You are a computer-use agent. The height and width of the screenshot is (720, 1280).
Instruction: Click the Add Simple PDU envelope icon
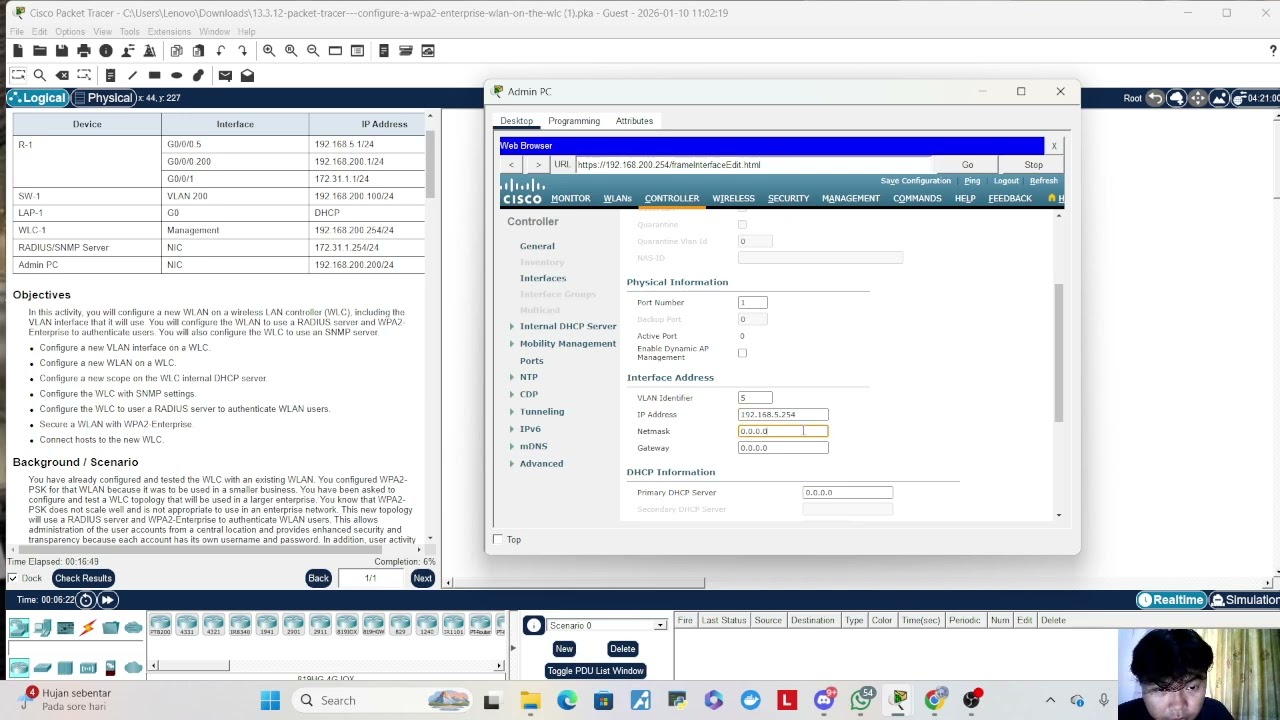pos(225,75)
